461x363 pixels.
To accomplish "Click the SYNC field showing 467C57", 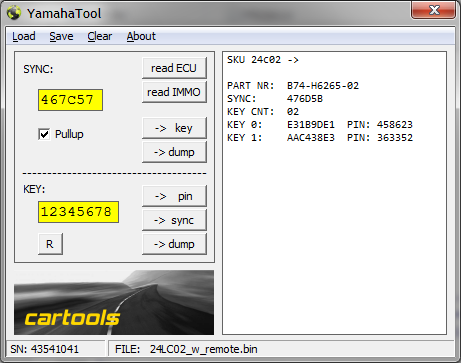I will pos(70,100).
